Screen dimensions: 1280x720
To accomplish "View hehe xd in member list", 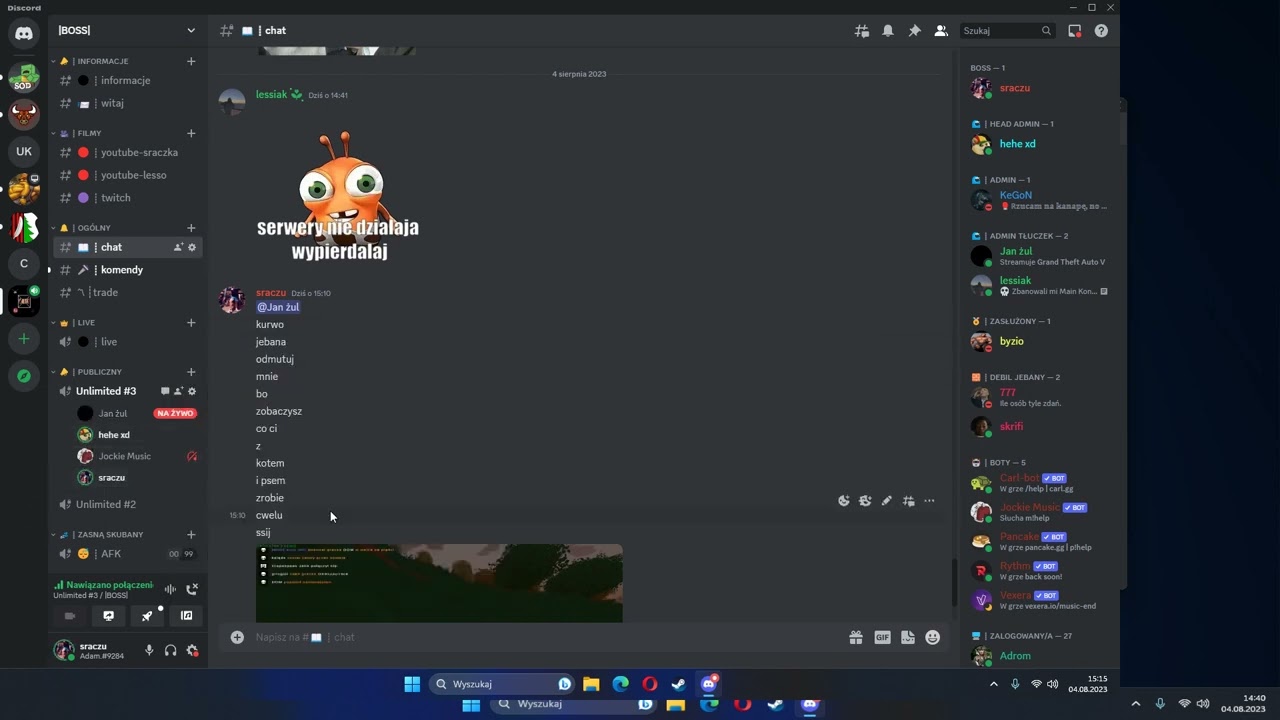I will (1041, 144).
